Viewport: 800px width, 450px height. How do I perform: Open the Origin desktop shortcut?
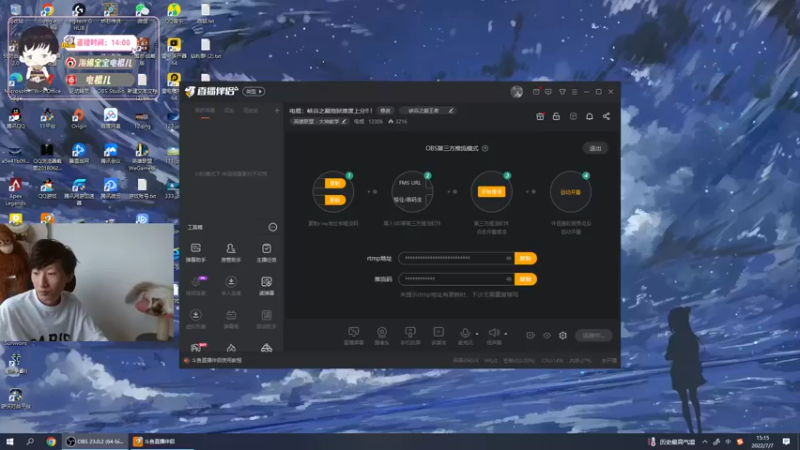pos(78,118)
